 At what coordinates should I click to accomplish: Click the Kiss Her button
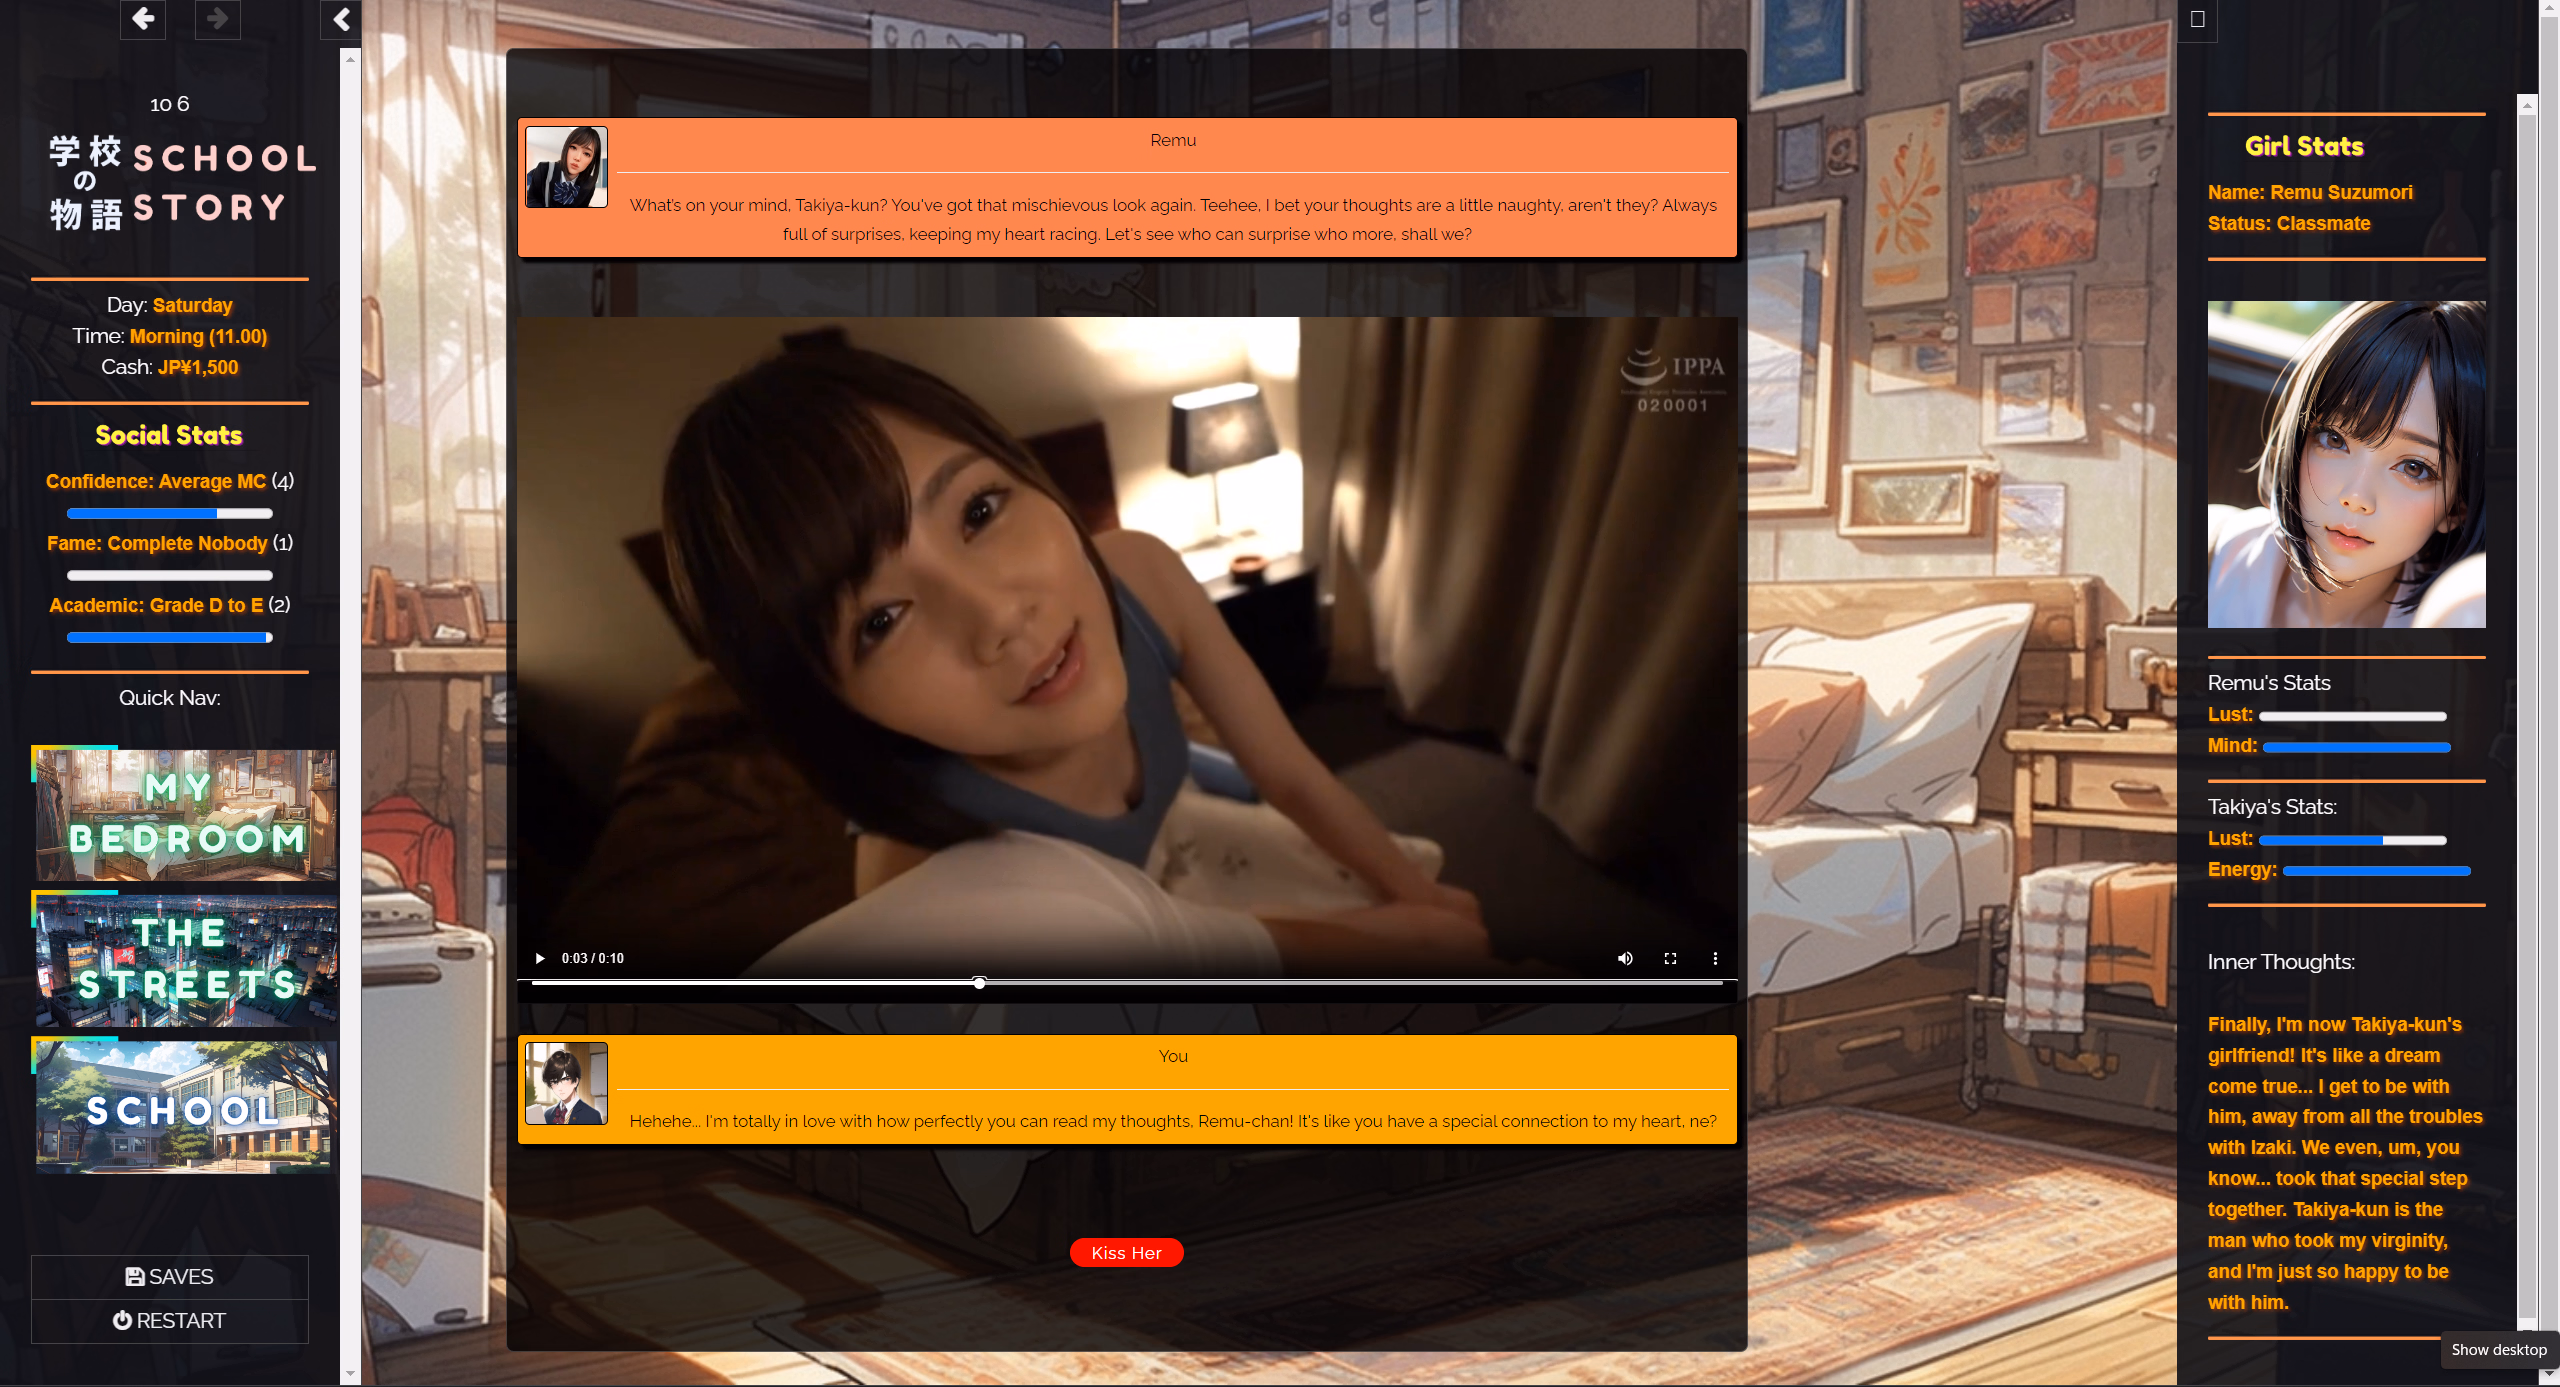coord(1127,1253)
